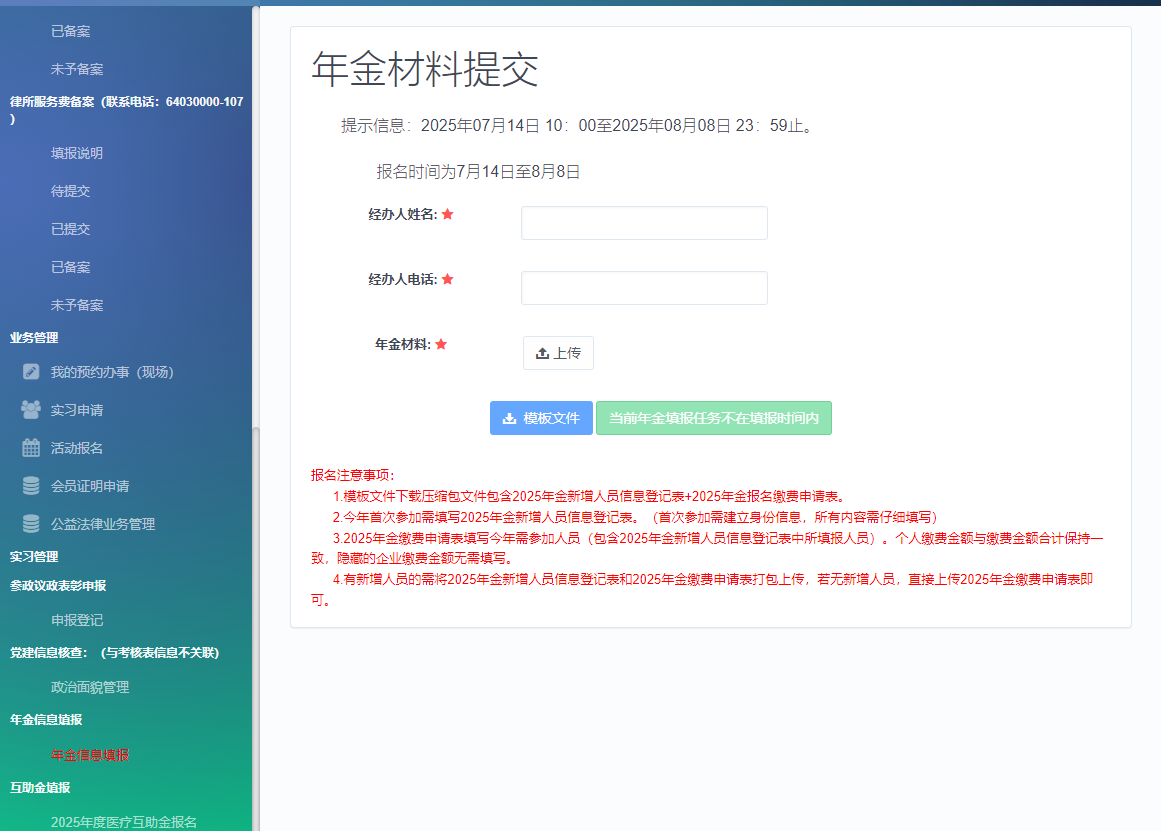The width and height of the screenshot is (1161, 831).
Task: Open 申报登记 under 参政议政表彰申报
Action: tap(77, 620)
